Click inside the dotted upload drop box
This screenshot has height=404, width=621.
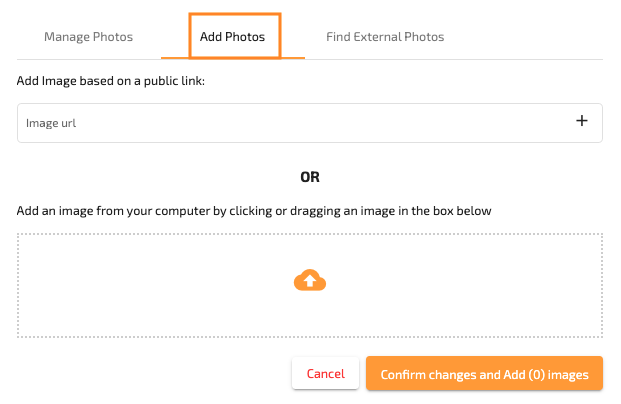pyautogui.click(x=310, y=286)
